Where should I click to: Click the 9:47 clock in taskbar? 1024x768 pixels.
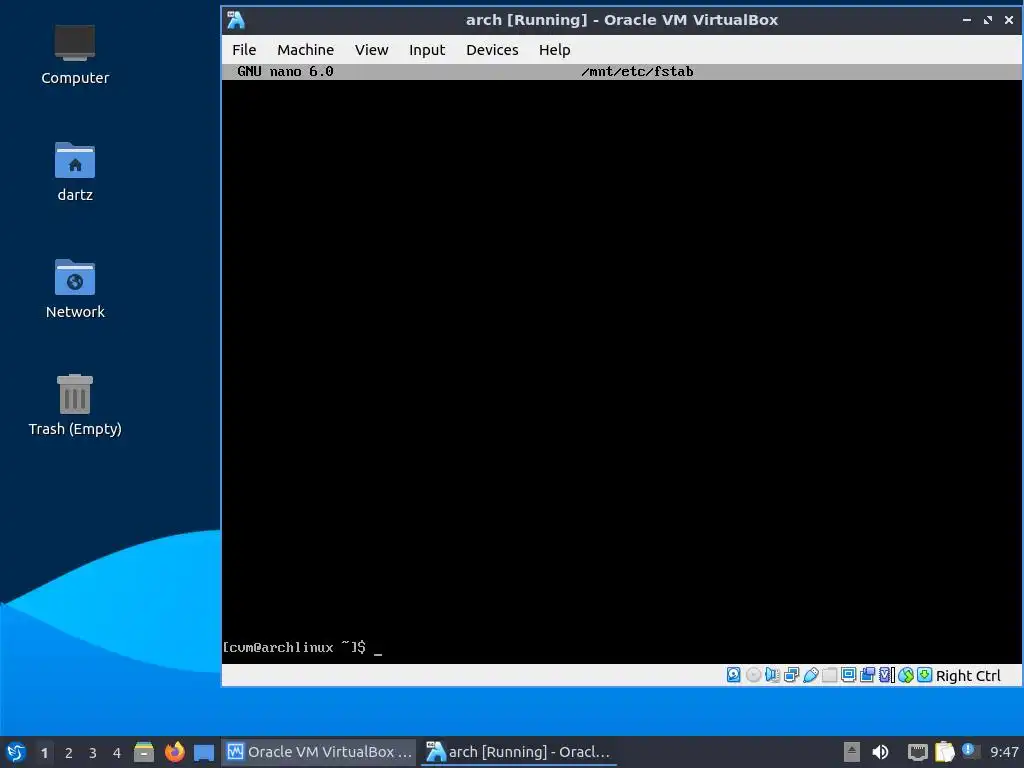click(x=1004, y=752)
